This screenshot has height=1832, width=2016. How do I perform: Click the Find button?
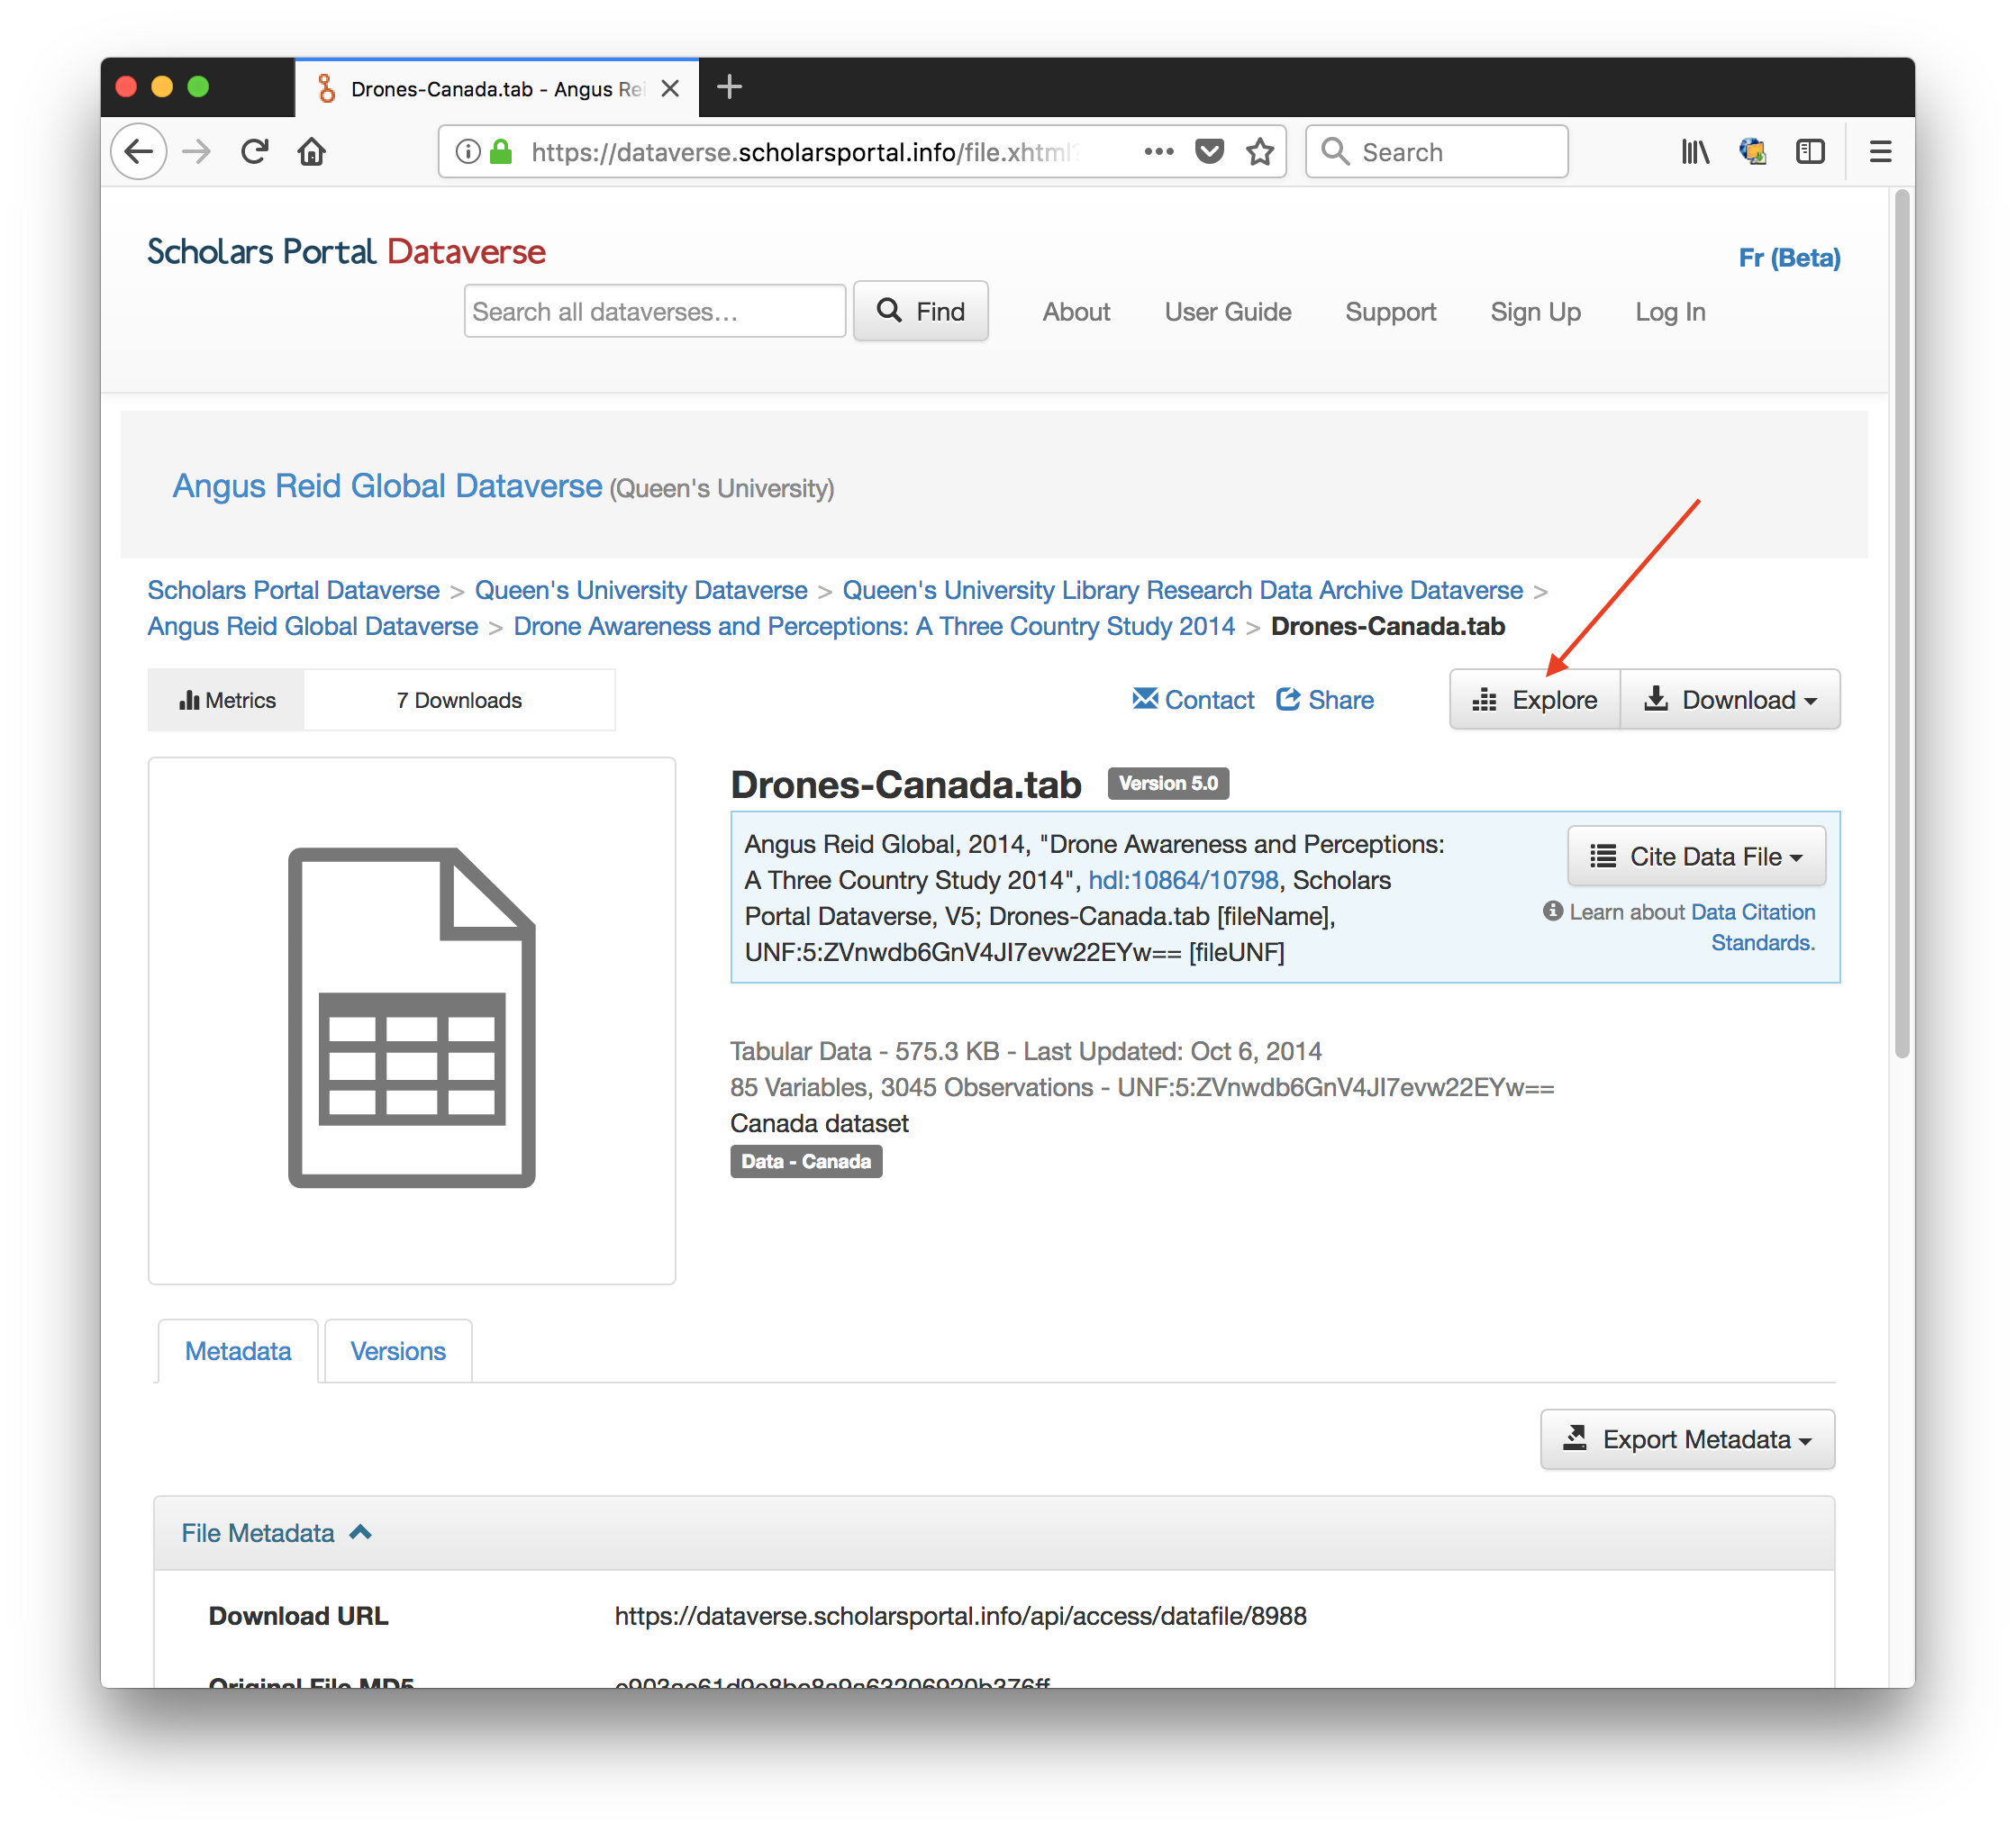tap(920, 311)
